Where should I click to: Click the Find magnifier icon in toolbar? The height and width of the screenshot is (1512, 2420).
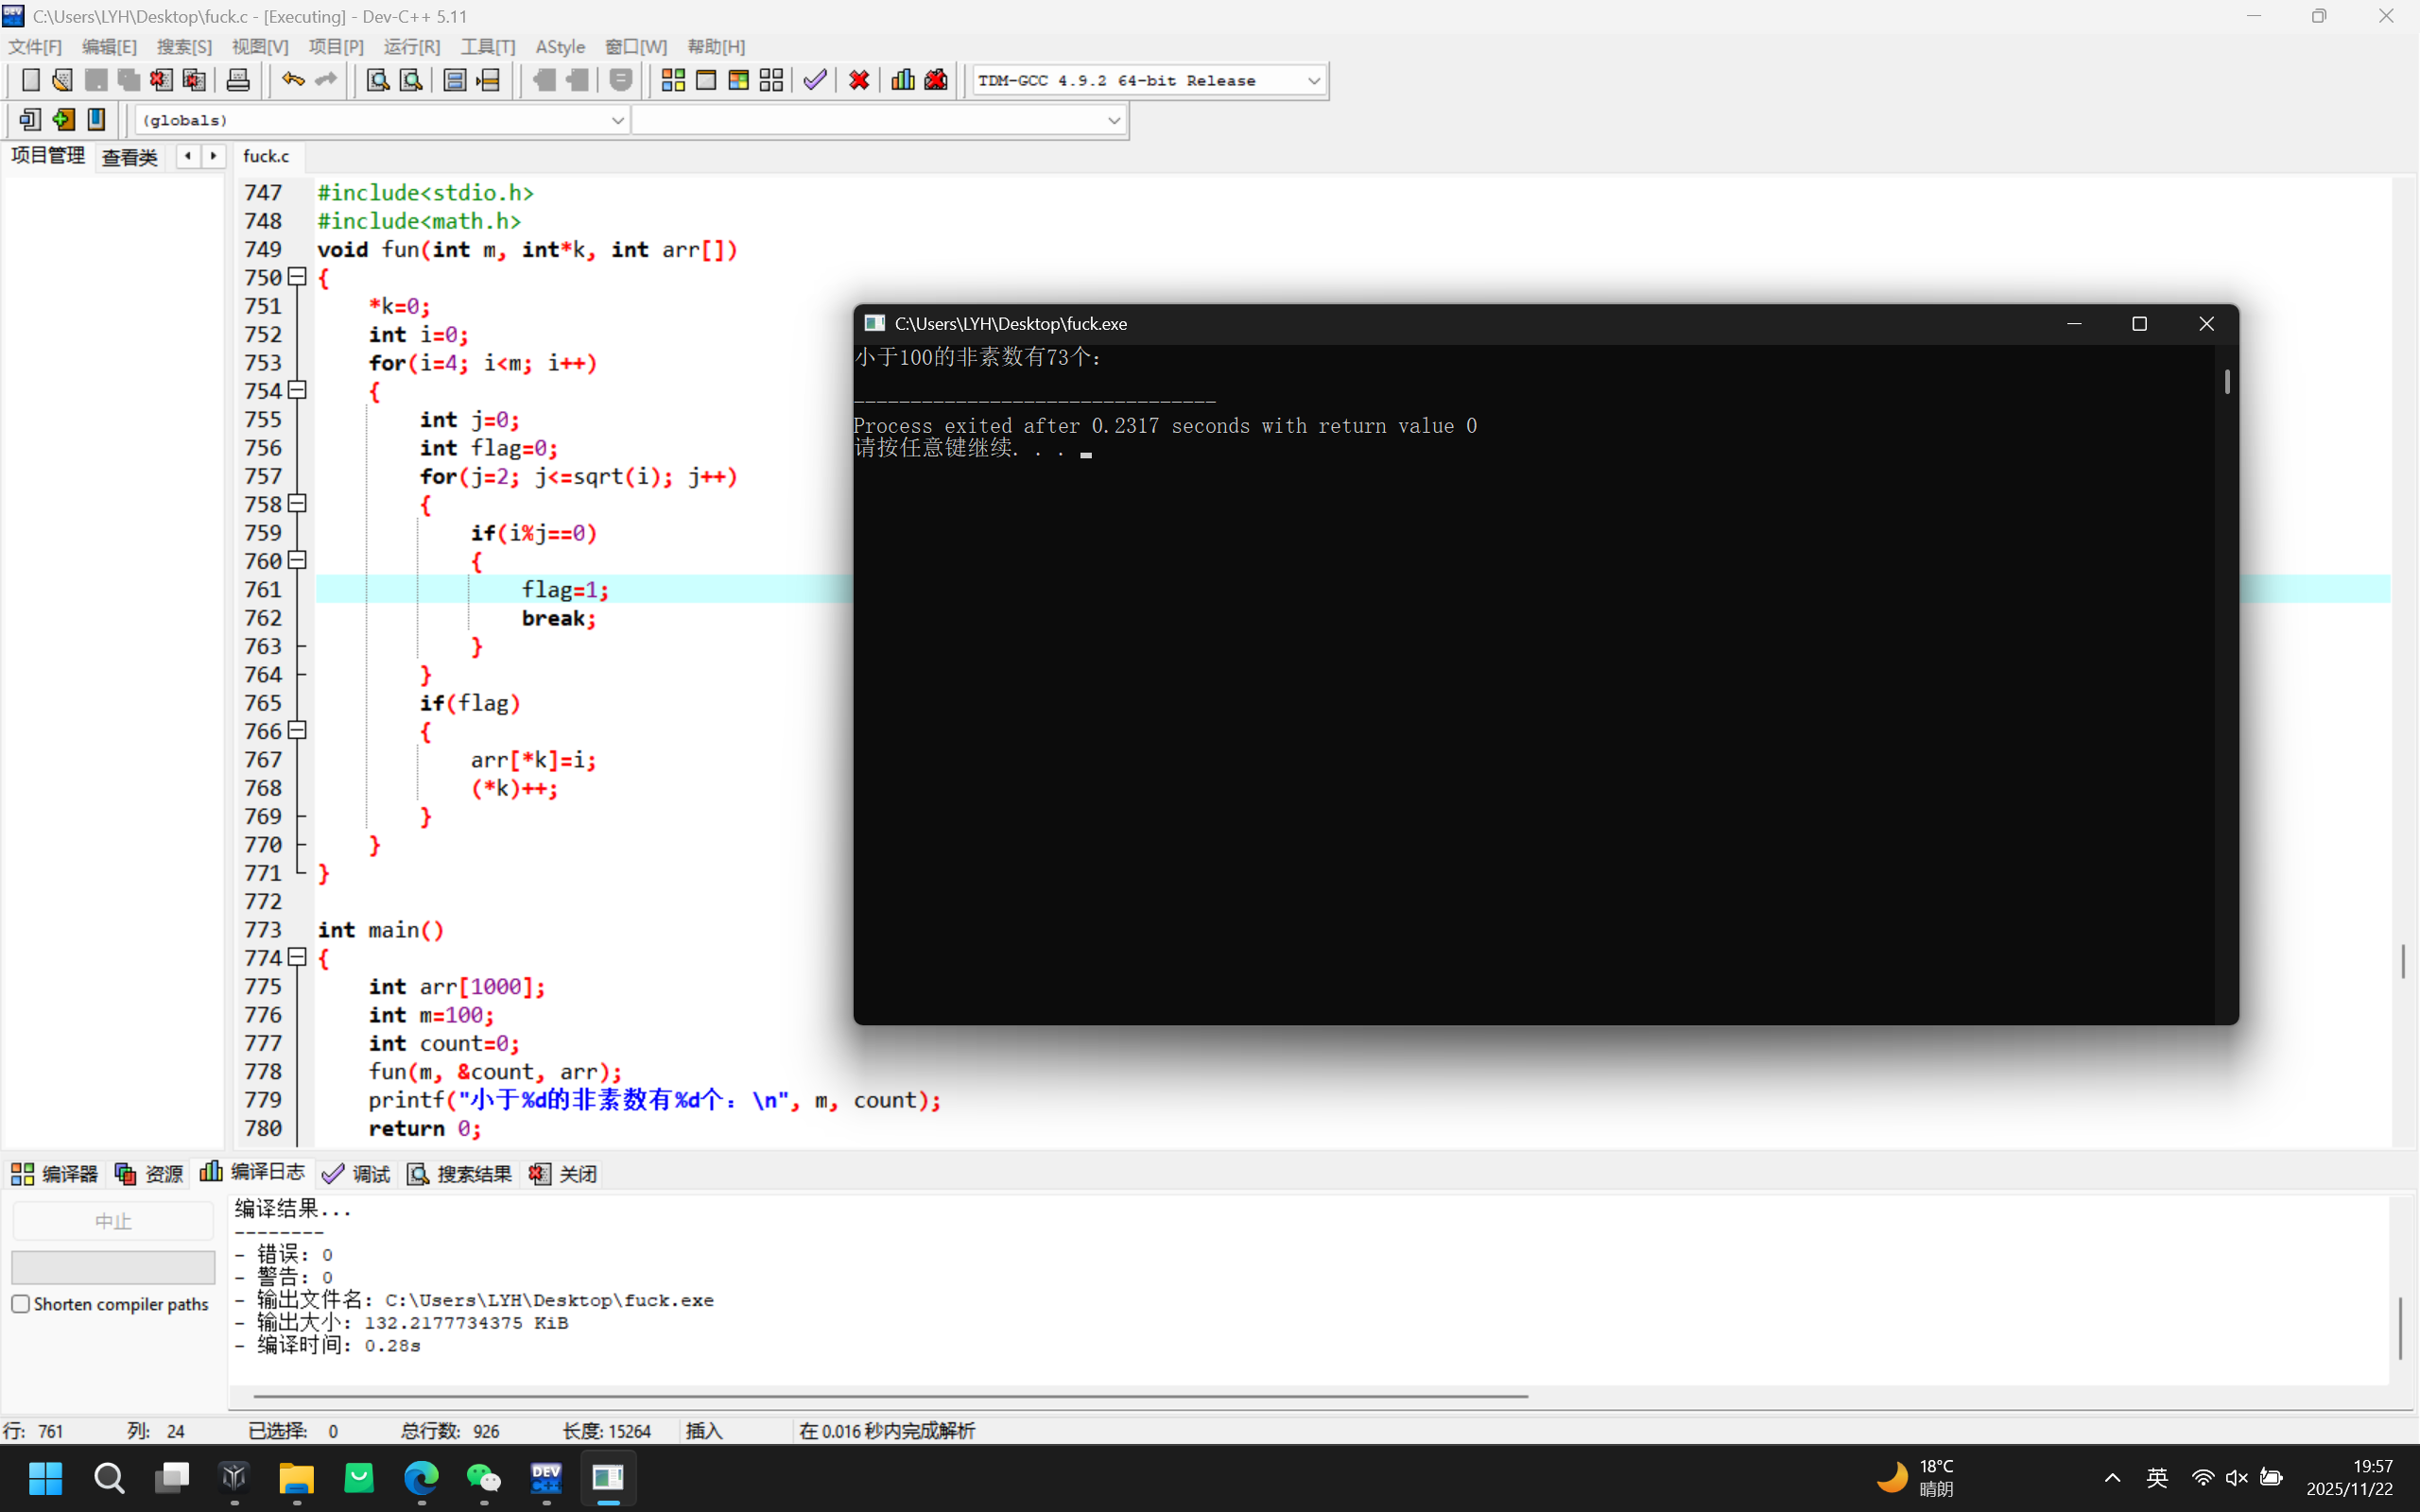[x=377, y=80]
